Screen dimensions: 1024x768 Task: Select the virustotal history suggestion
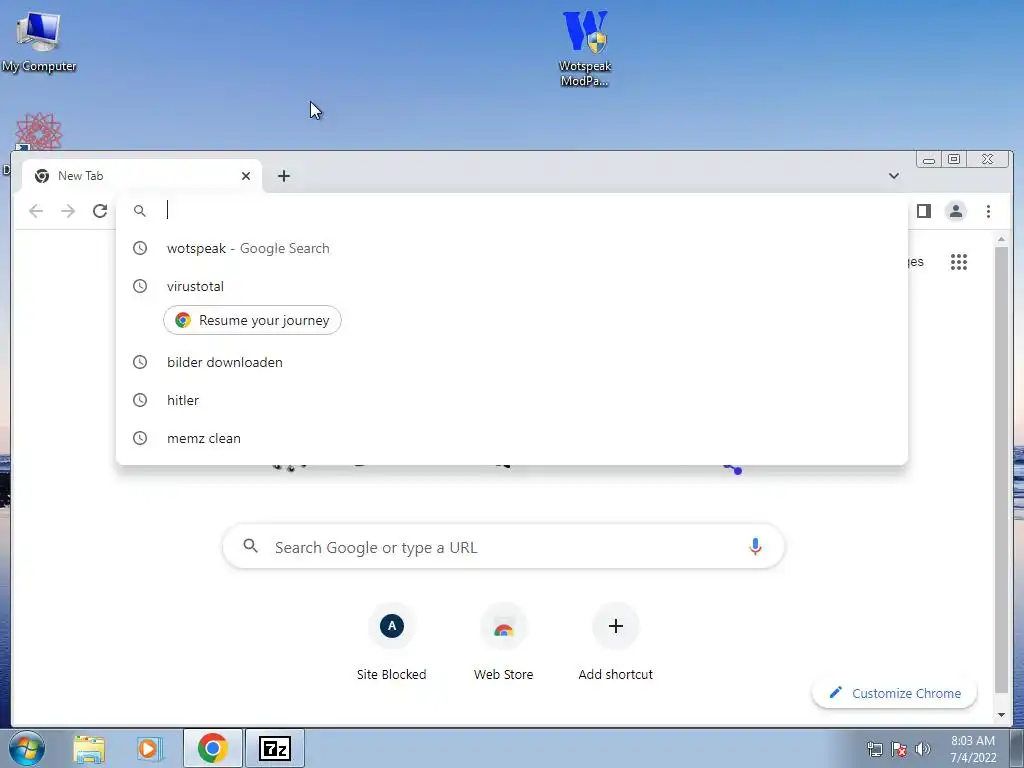tap(511, 286)
